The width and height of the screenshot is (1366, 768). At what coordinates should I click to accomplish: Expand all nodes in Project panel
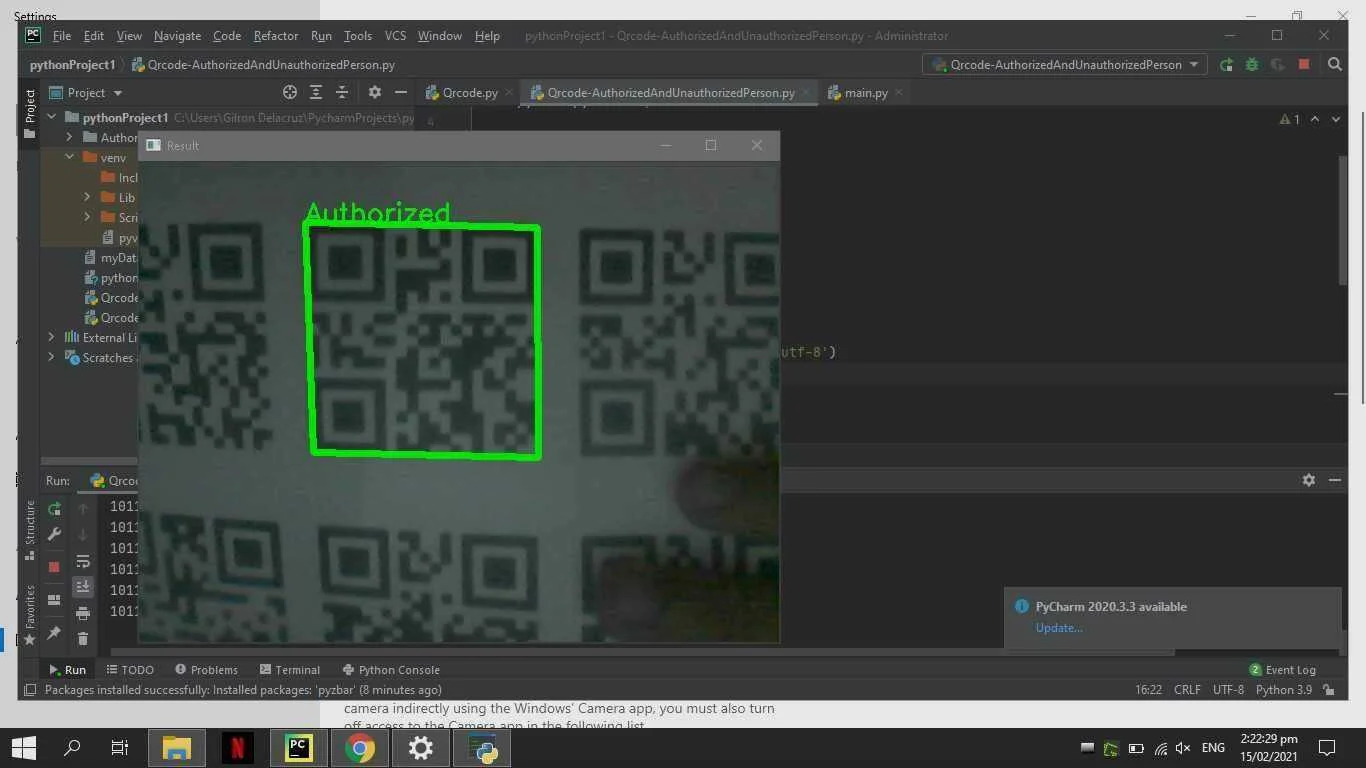316,92
